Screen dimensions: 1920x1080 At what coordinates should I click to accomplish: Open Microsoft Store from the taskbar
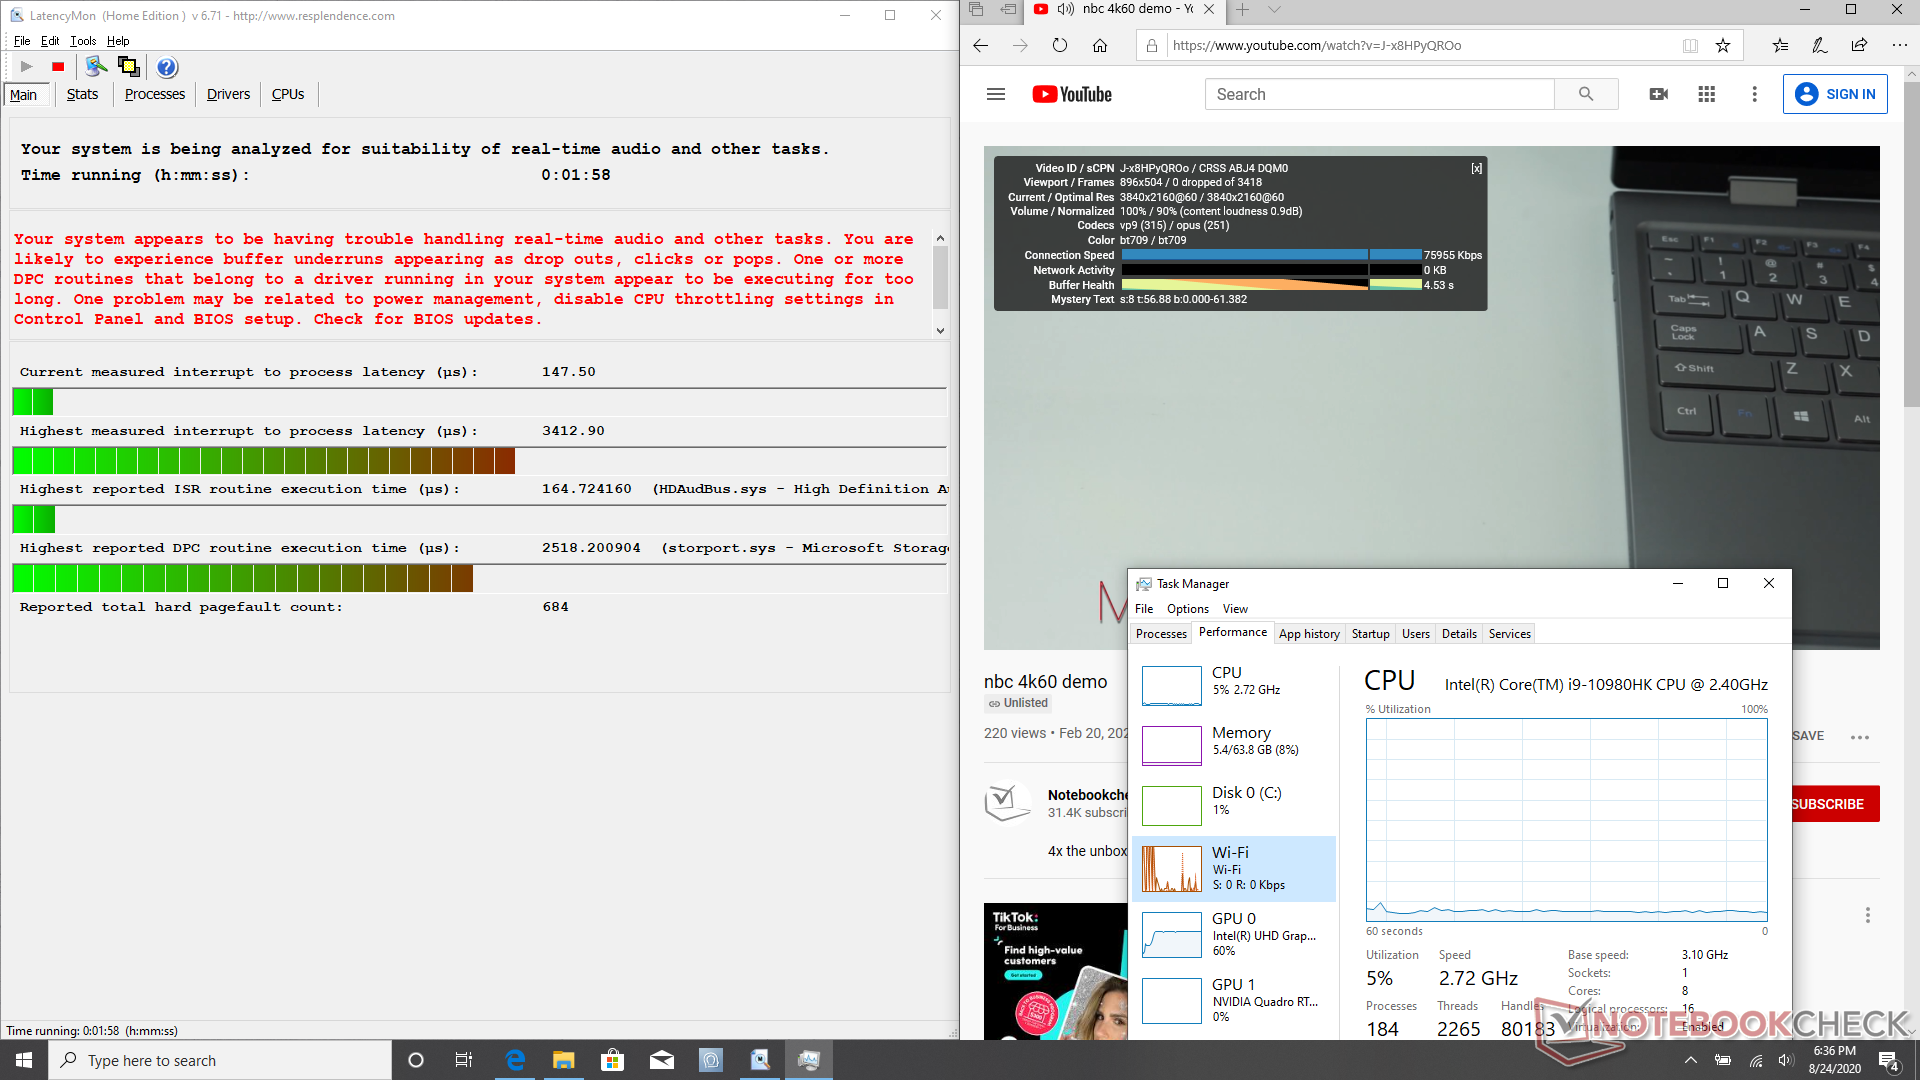pos(612,1060)
